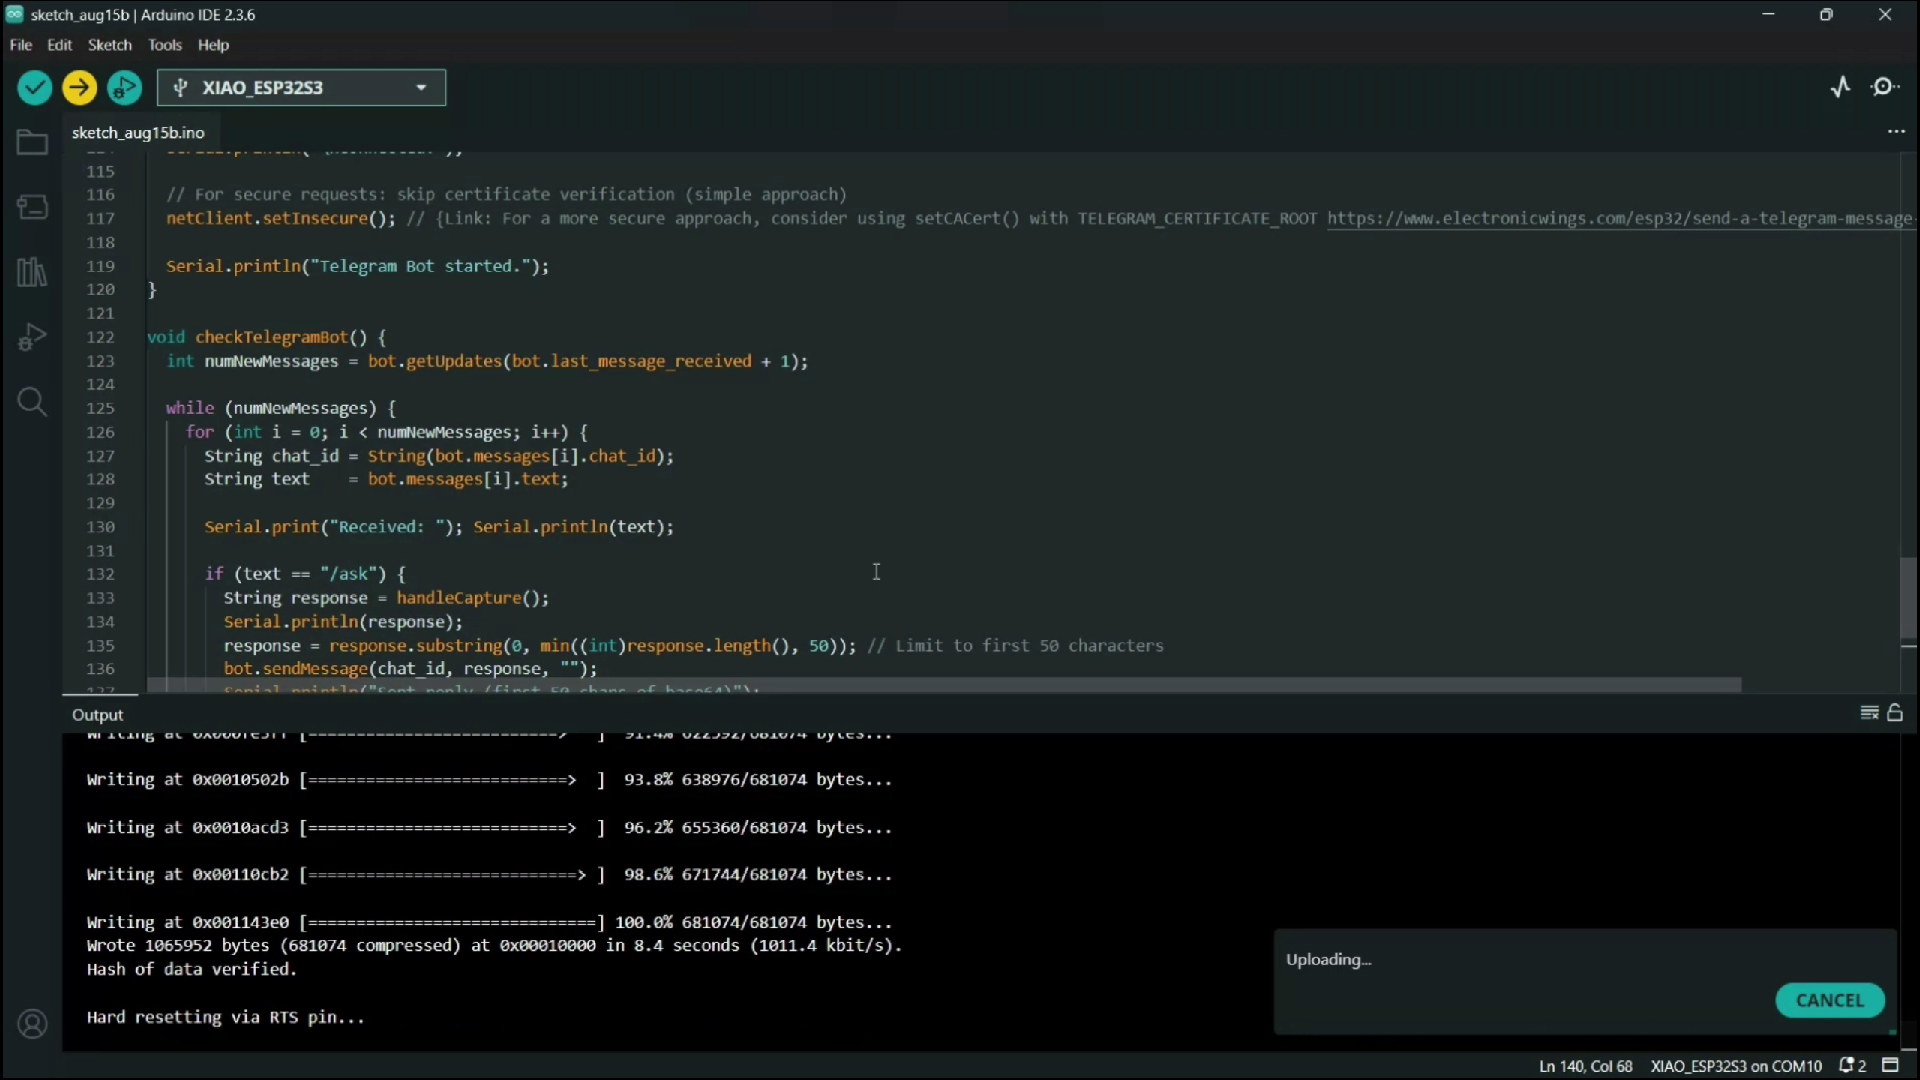This screenshot has width=1920, height=1080.
Task: Click the Upload arrow button
Action: [x=80, y=88]
